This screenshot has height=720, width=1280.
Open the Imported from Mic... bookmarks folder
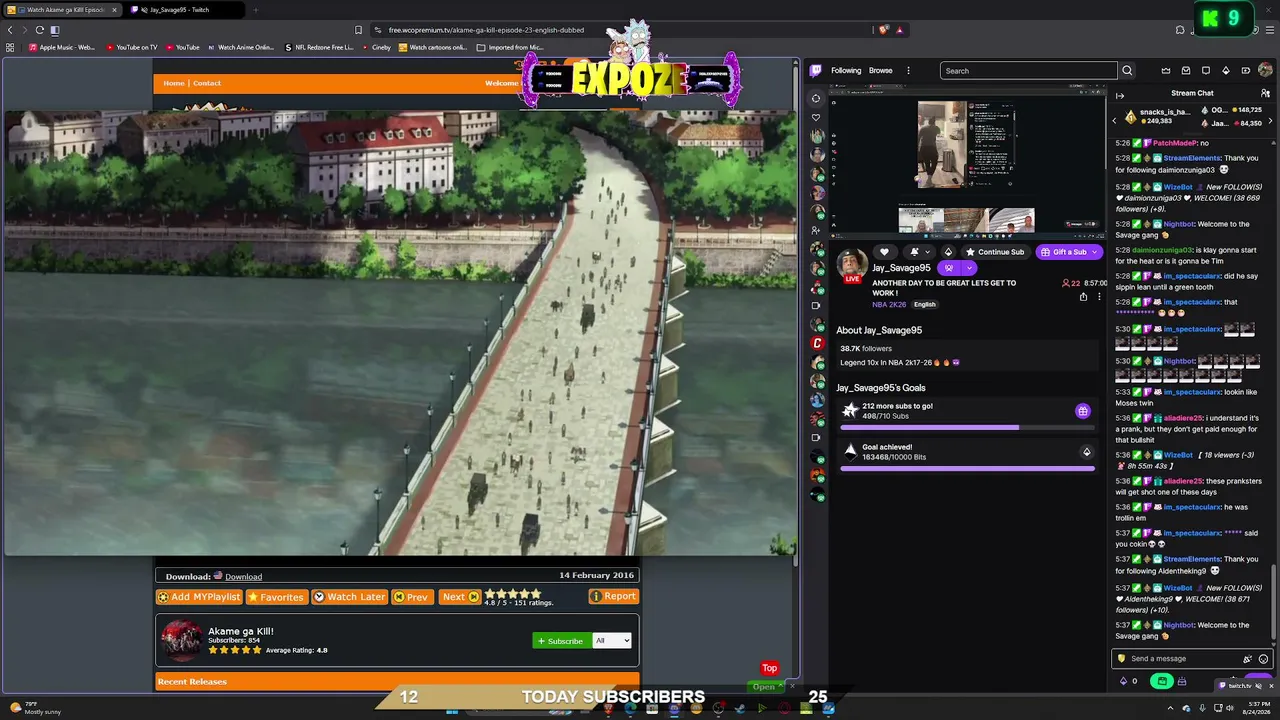(x=510, y=47)
